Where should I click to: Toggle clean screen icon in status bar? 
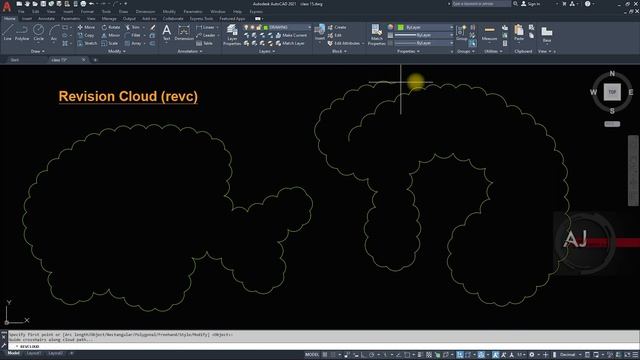pyautogui.click(x=627, y=355)
